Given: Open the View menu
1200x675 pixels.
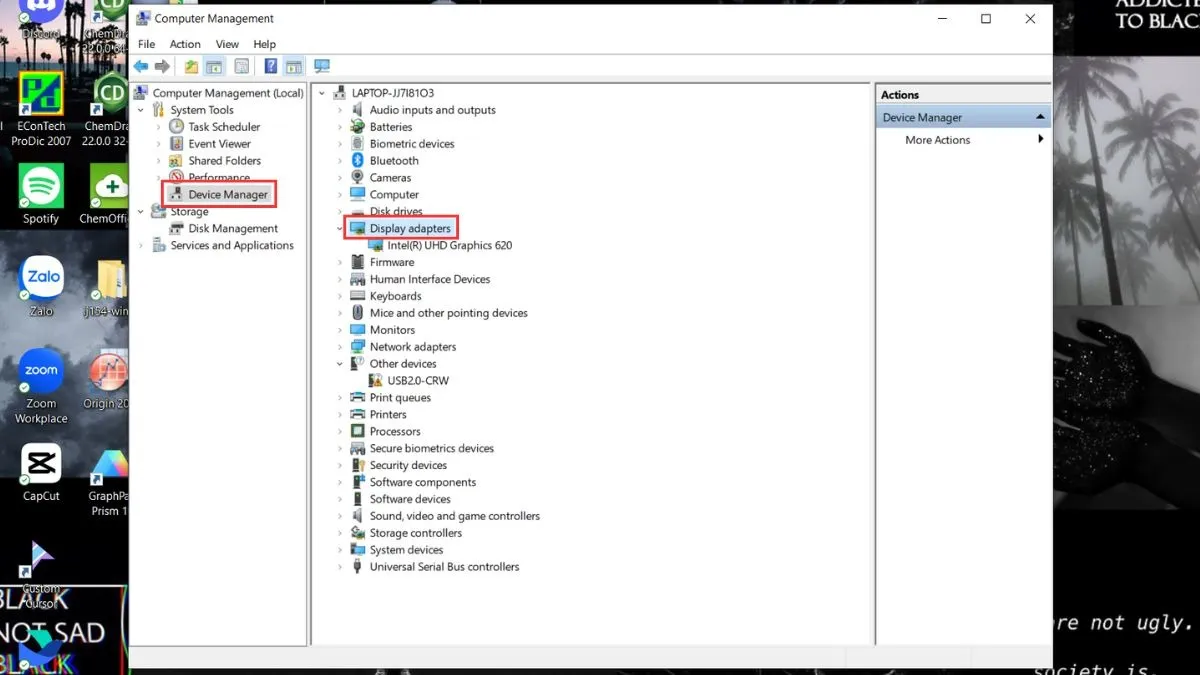Looking at the screenshot, I should tap(227, 44).
